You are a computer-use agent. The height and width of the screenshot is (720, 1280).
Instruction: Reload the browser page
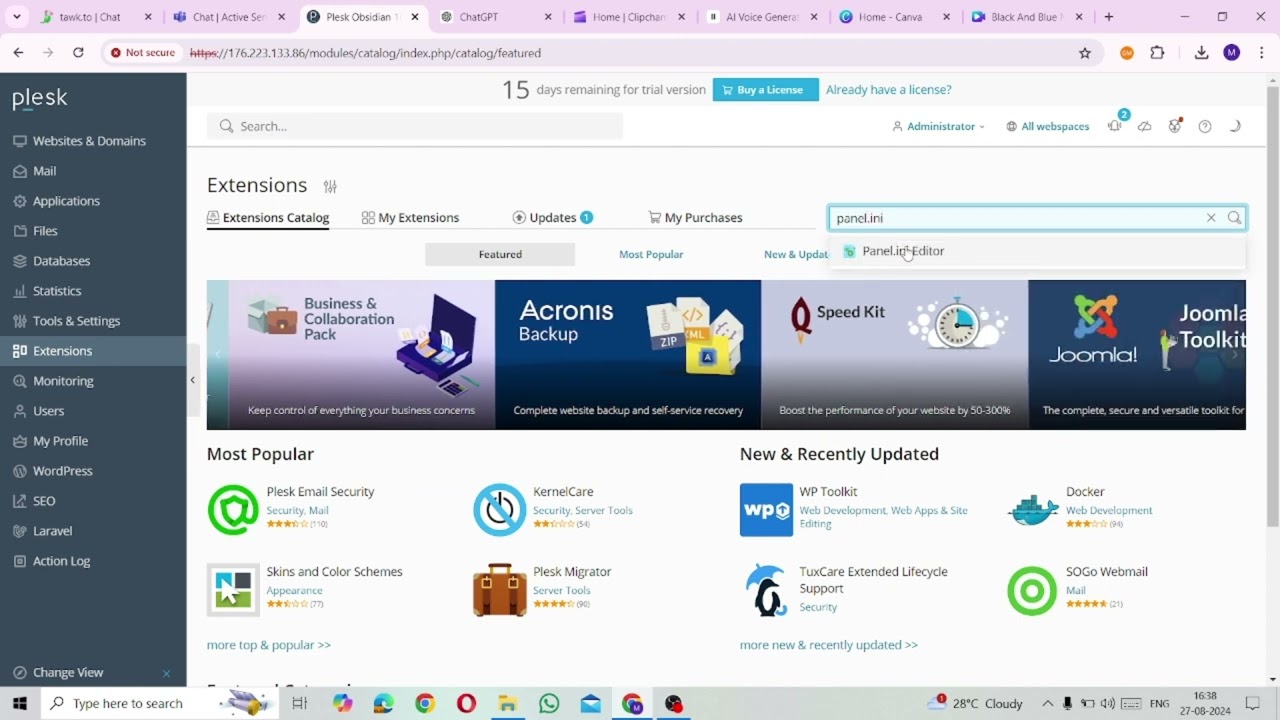point(78,53)
